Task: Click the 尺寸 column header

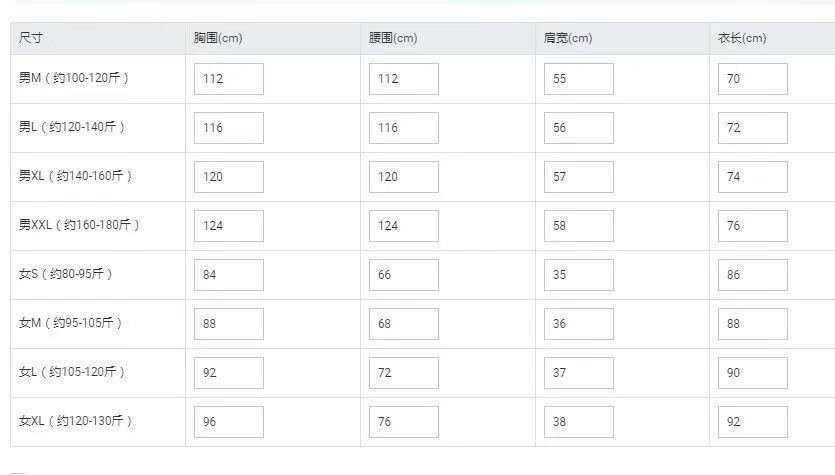Action: (x=31, y=38)
